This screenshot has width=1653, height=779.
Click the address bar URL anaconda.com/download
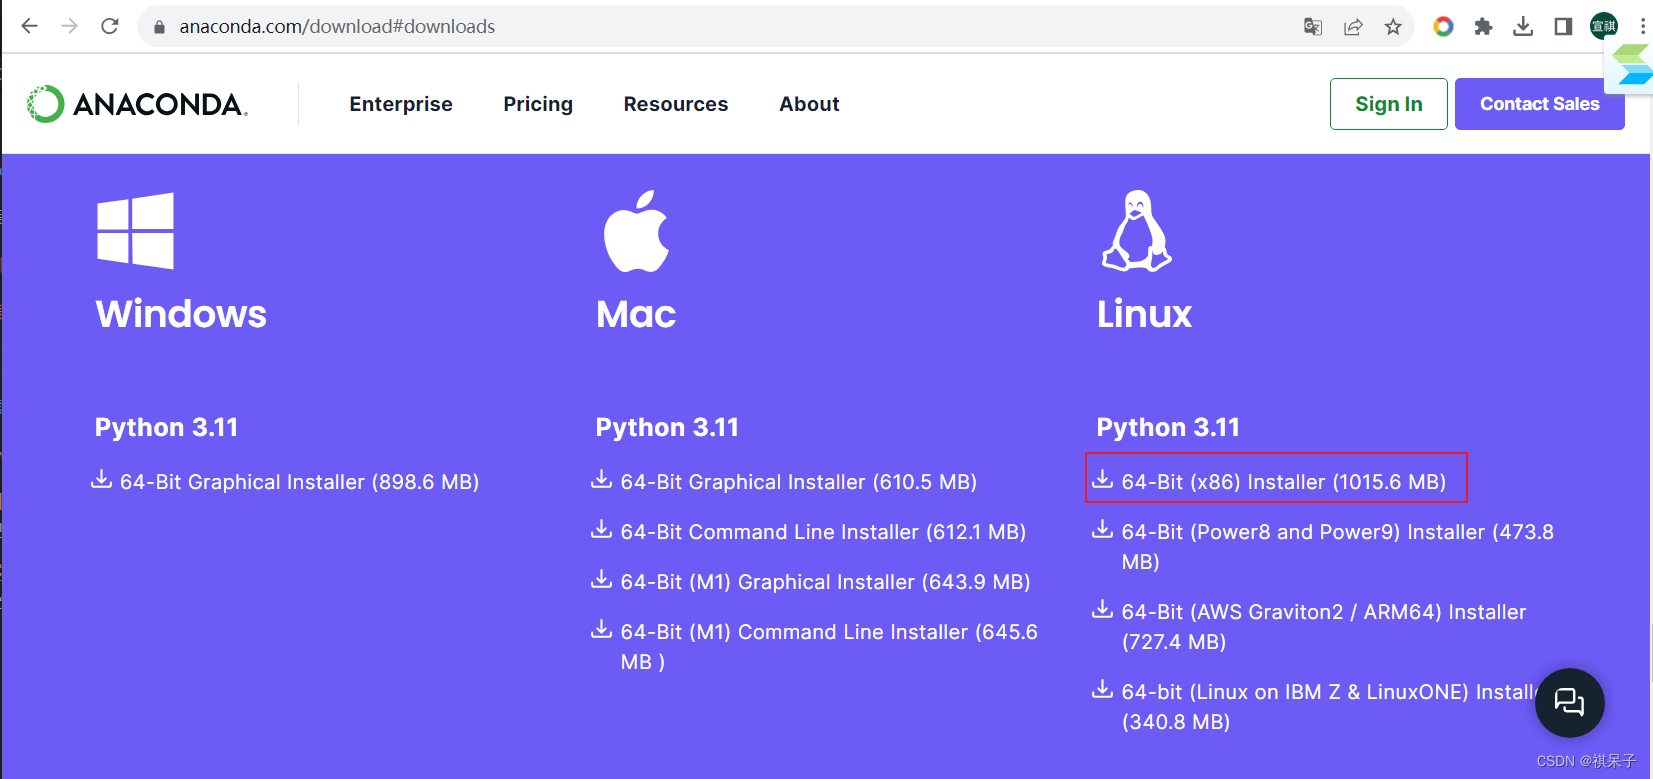(337, 27)
